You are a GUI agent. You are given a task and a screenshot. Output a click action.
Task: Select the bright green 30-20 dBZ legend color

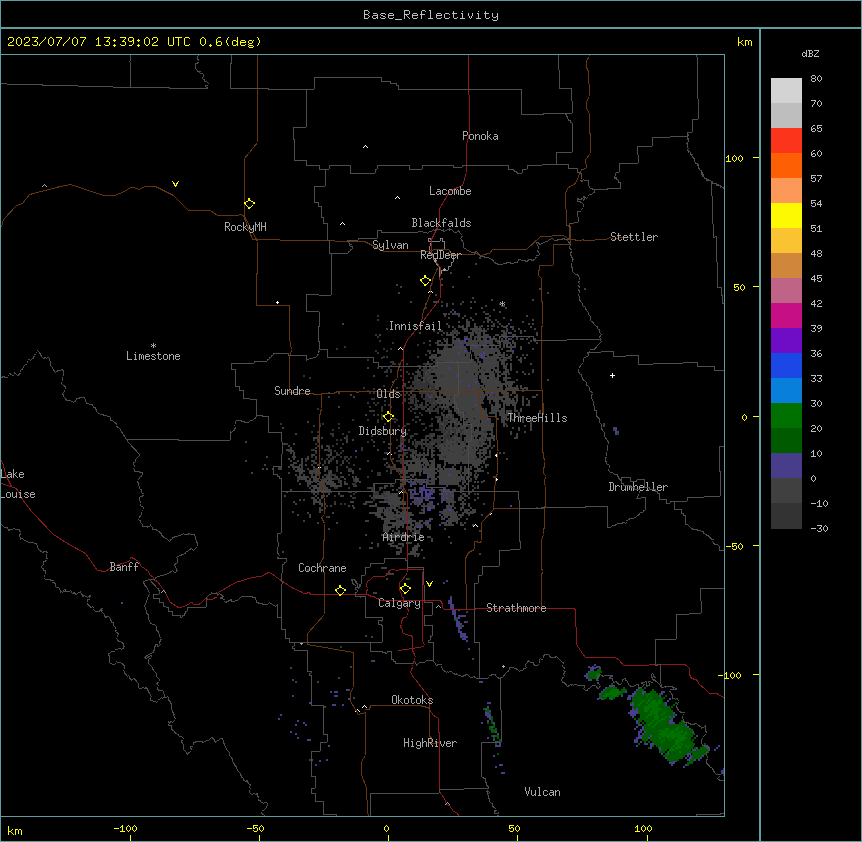click(786, 416)
